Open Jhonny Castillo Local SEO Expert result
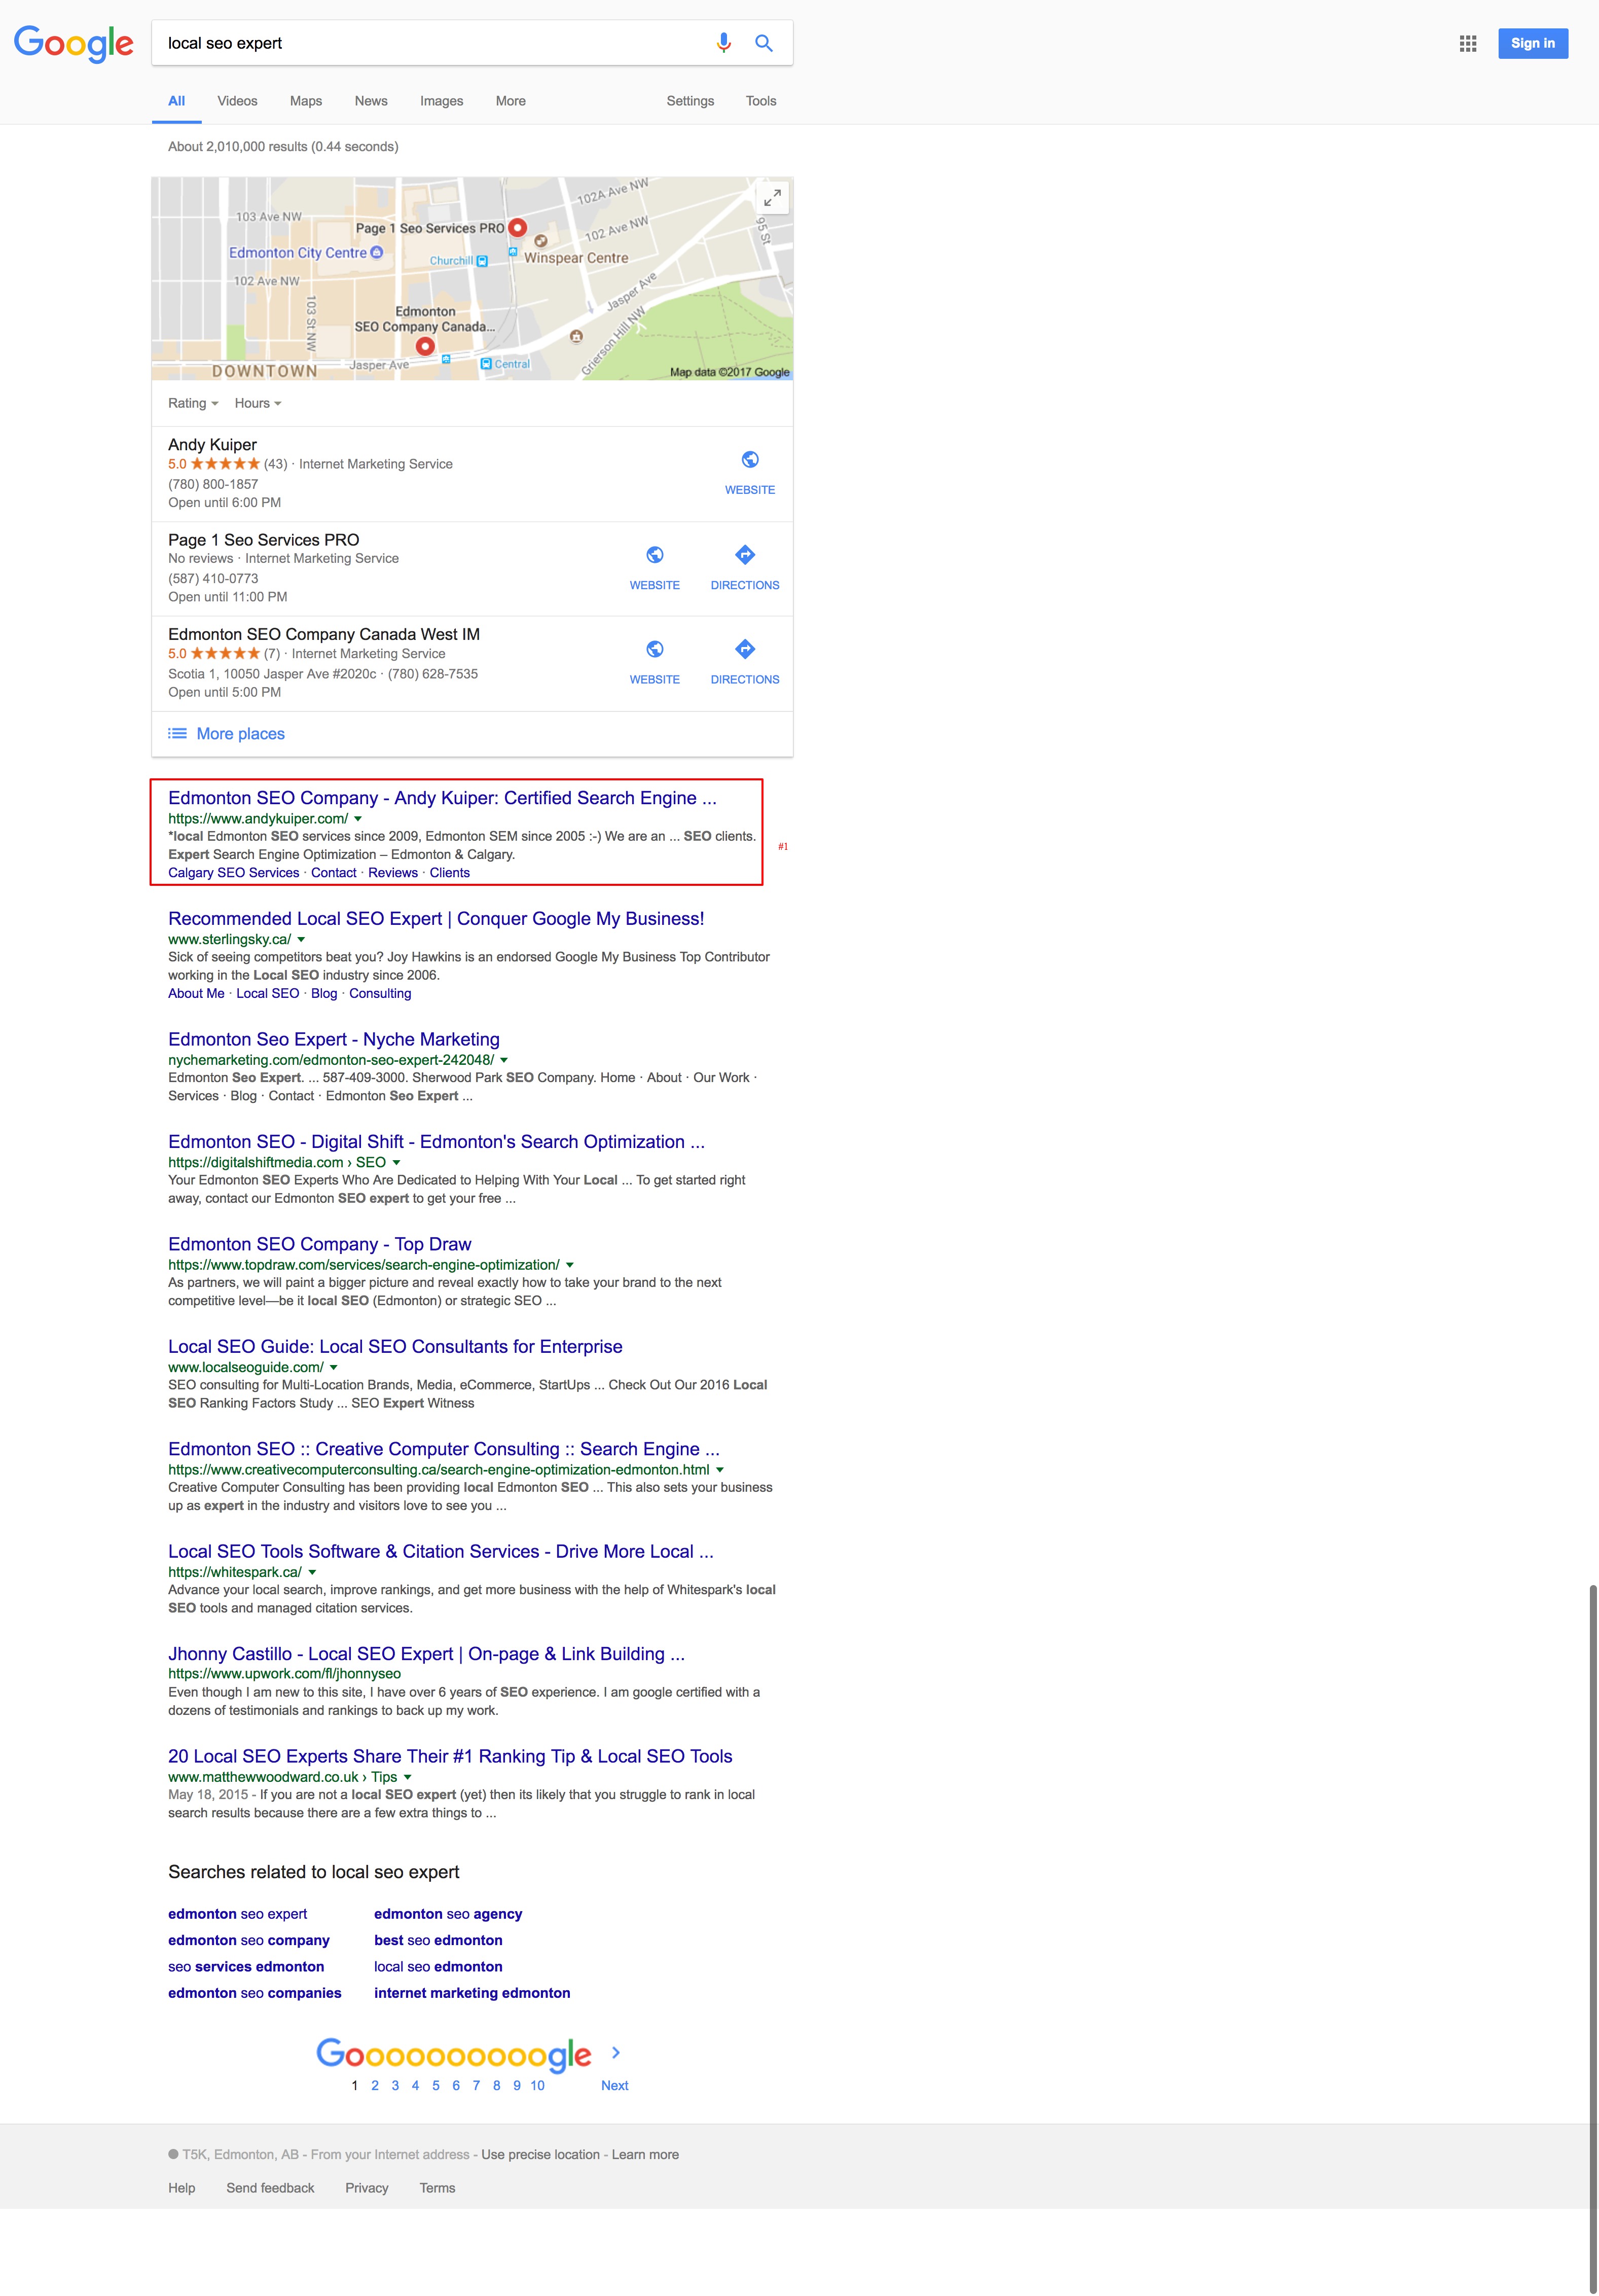Image resolution: width=1599 pixels, height=2296 pixels. (426, 1655)
